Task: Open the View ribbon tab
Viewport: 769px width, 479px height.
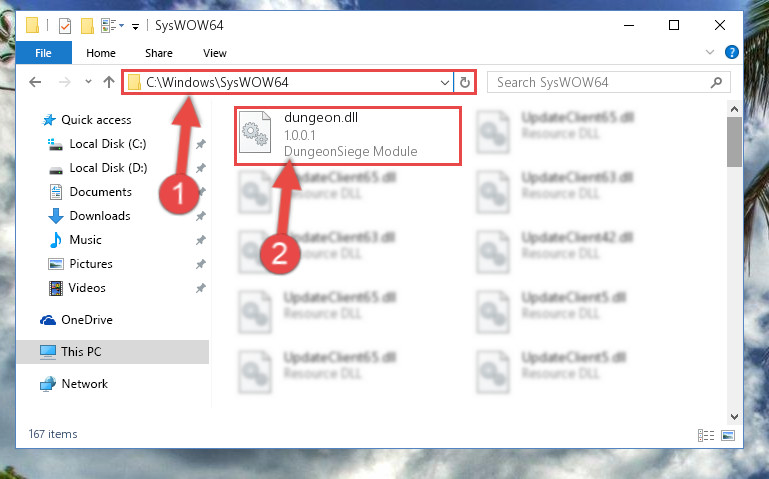Action: tap(215, 53)
